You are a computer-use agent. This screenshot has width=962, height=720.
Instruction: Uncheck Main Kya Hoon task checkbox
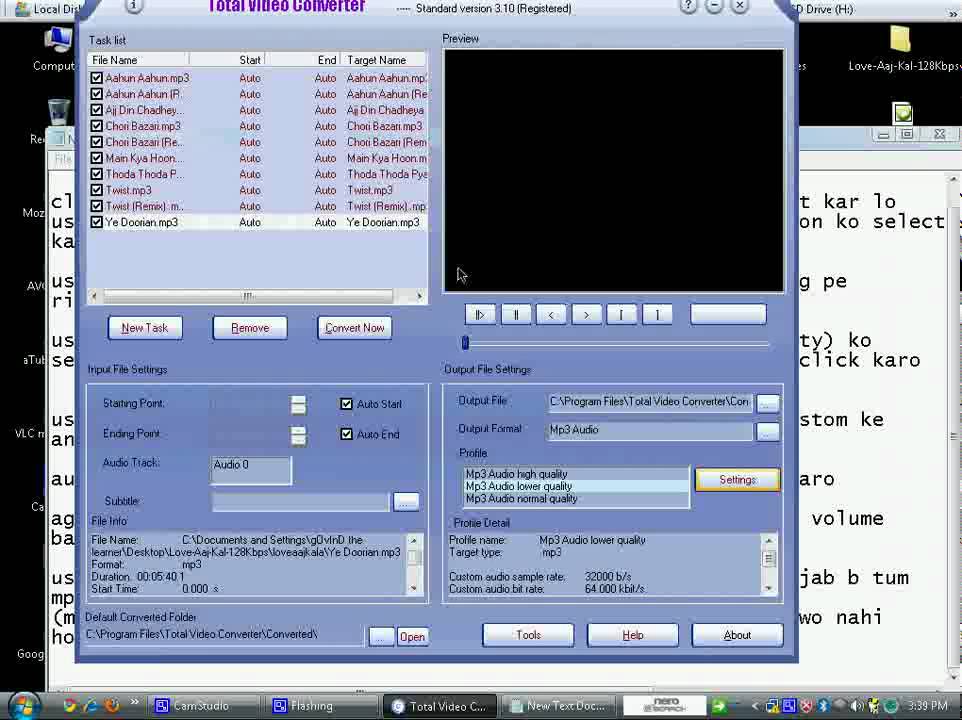(x=96, y=158)
